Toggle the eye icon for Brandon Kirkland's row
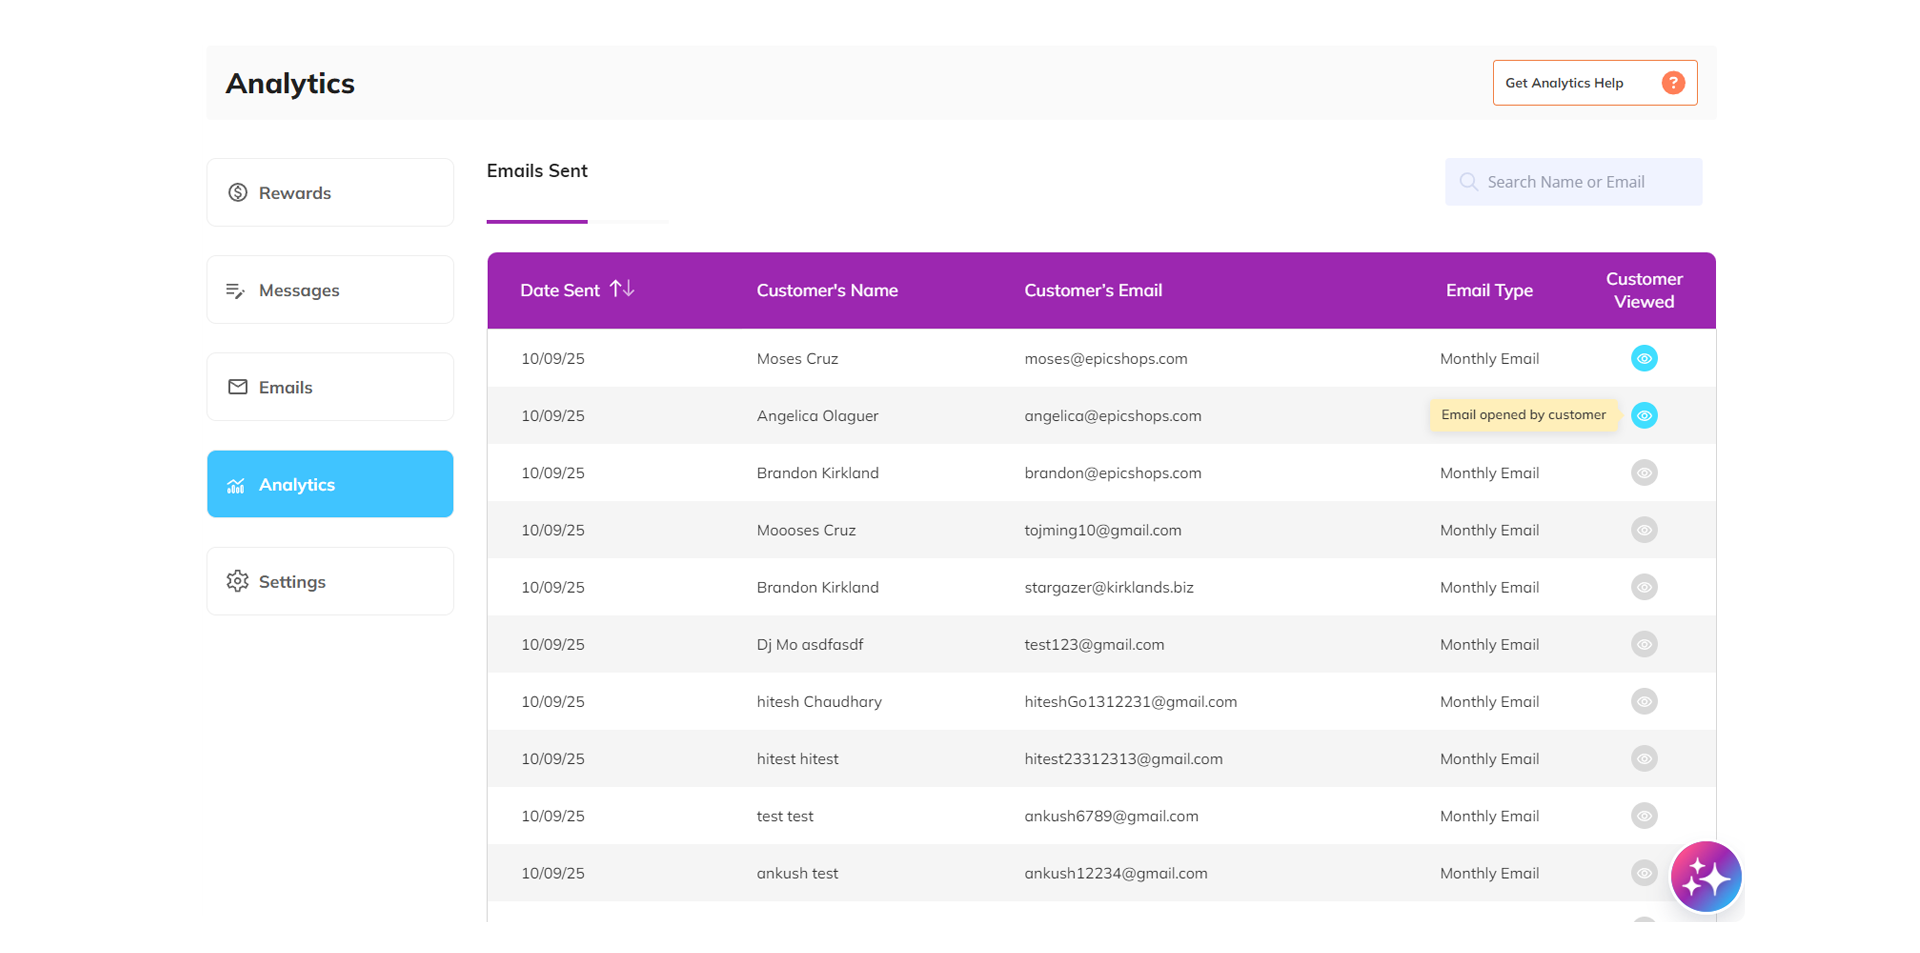The height and width of the screenshot is (953, 1920). 1644,473
